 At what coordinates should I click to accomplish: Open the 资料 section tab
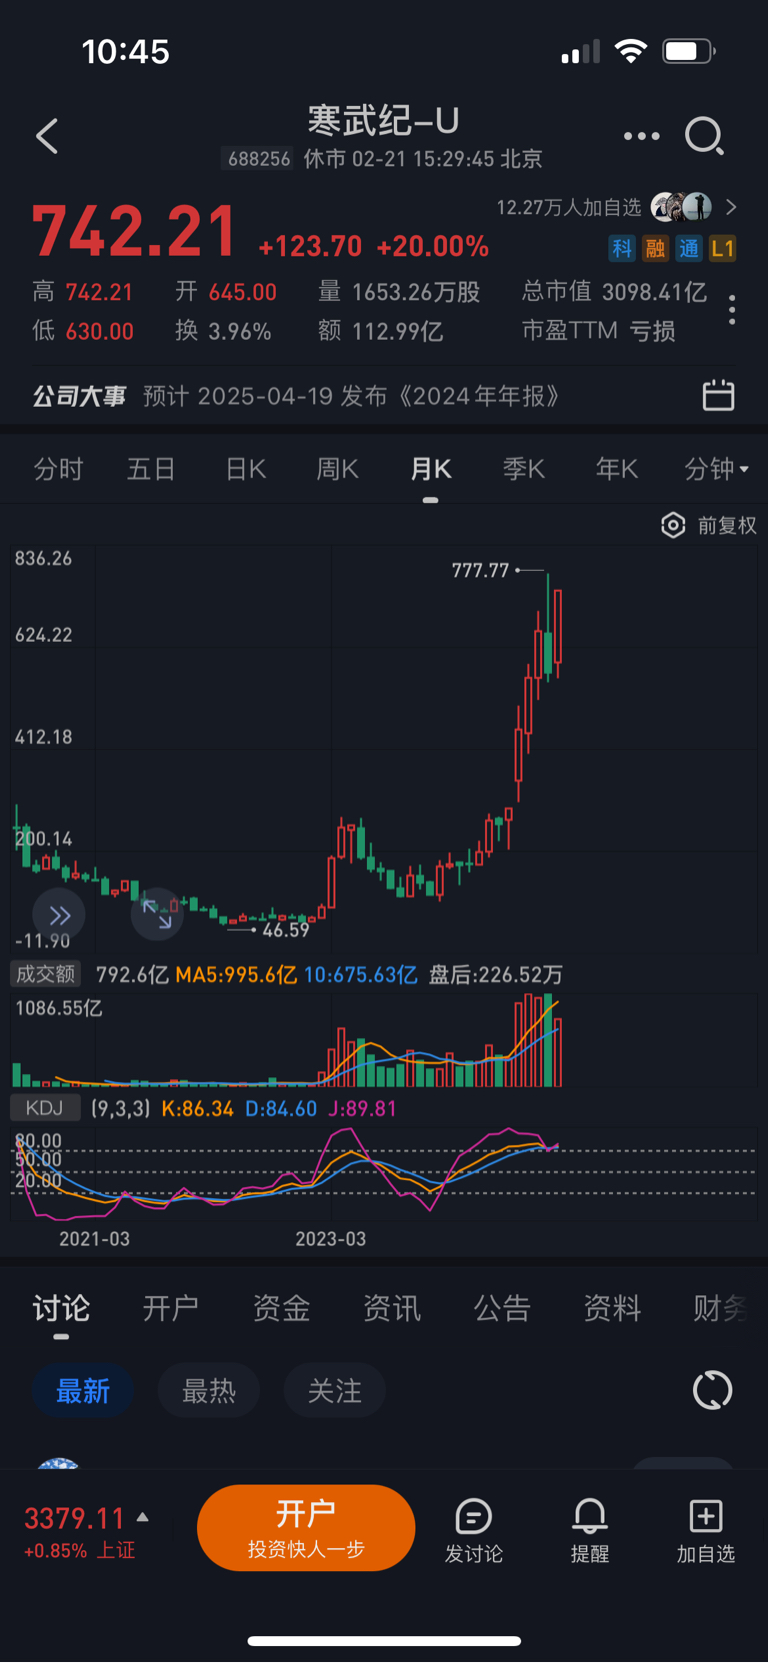pyautogui.click(x=612, y=1308)
